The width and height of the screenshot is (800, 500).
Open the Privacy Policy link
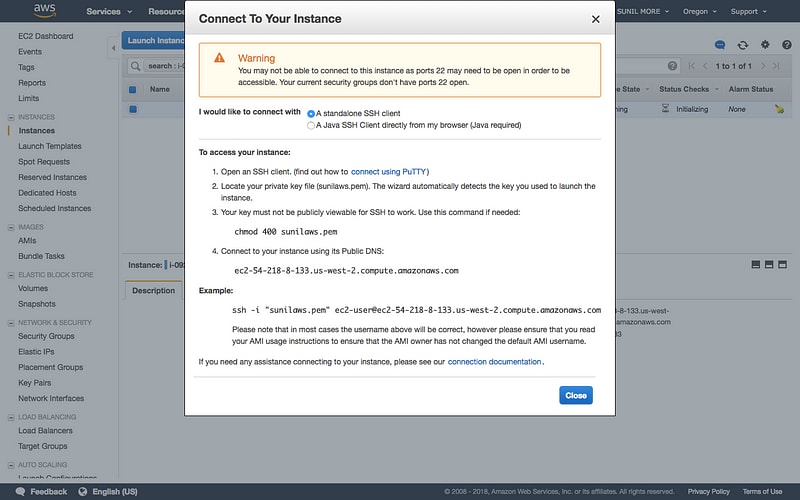708,491
